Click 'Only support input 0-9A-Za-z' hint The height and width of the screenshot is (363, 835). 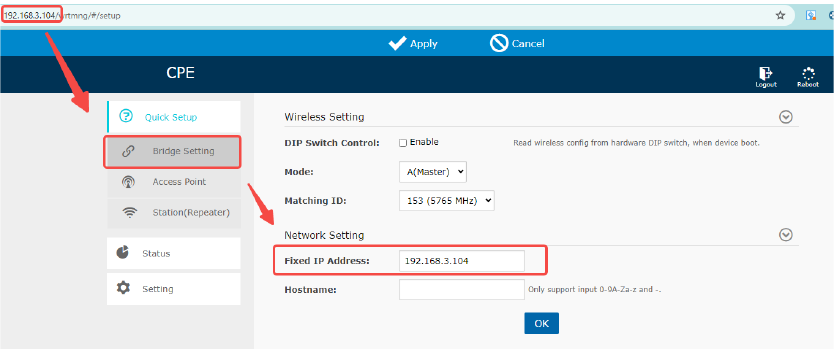pos(594,290)
